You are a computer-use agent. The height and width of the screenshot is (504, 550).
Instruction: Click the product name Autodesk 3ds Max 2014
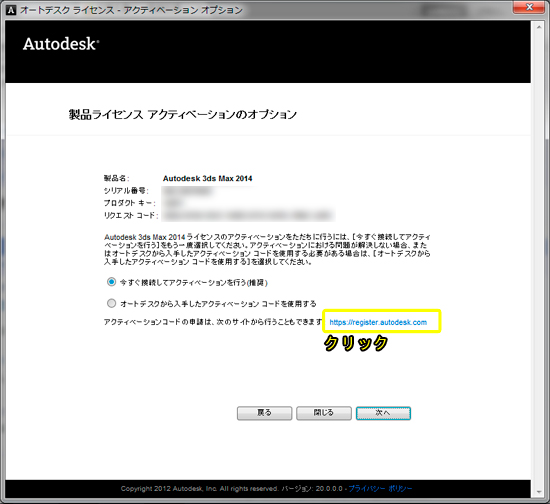point(207,178)
